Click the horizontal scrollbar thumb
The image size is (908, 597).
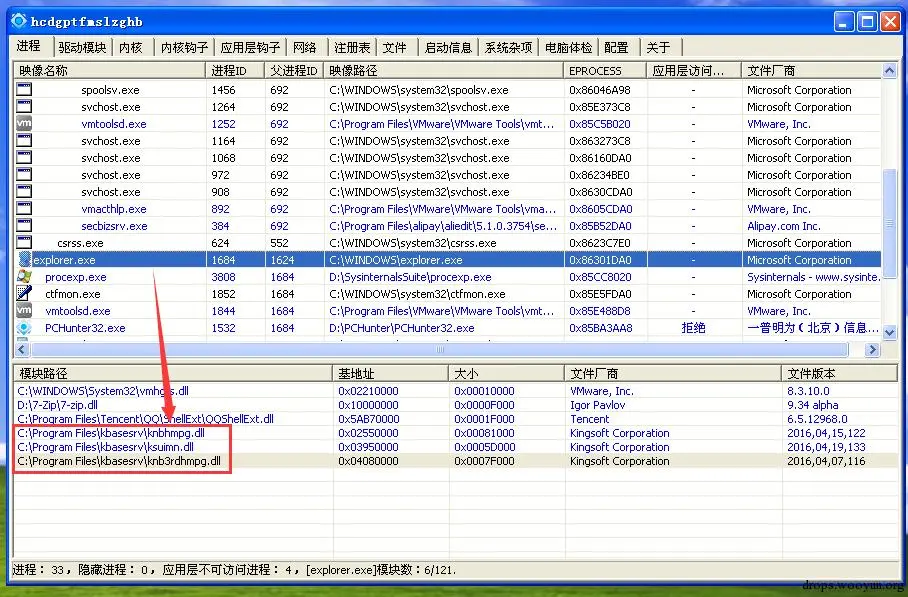click(x=440, y=349)
